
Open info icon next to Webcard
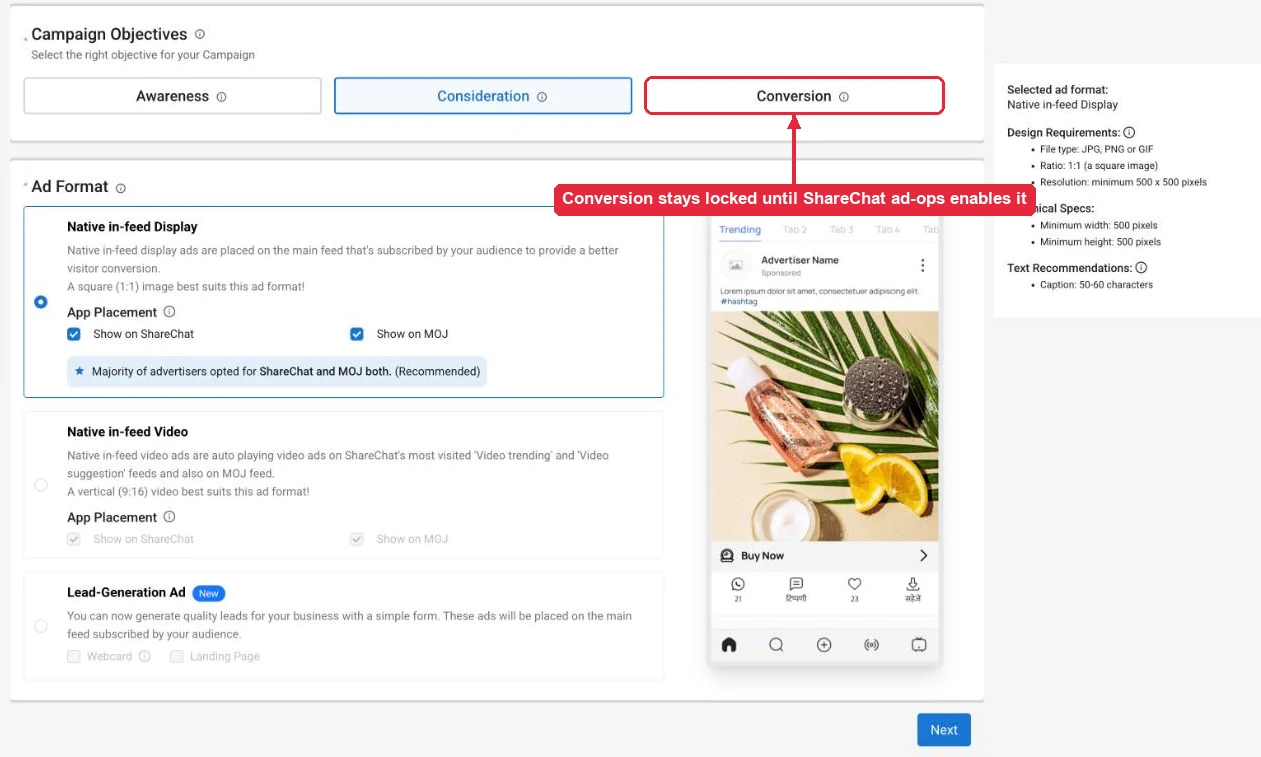pyautogui.click(x=145, y=657)
